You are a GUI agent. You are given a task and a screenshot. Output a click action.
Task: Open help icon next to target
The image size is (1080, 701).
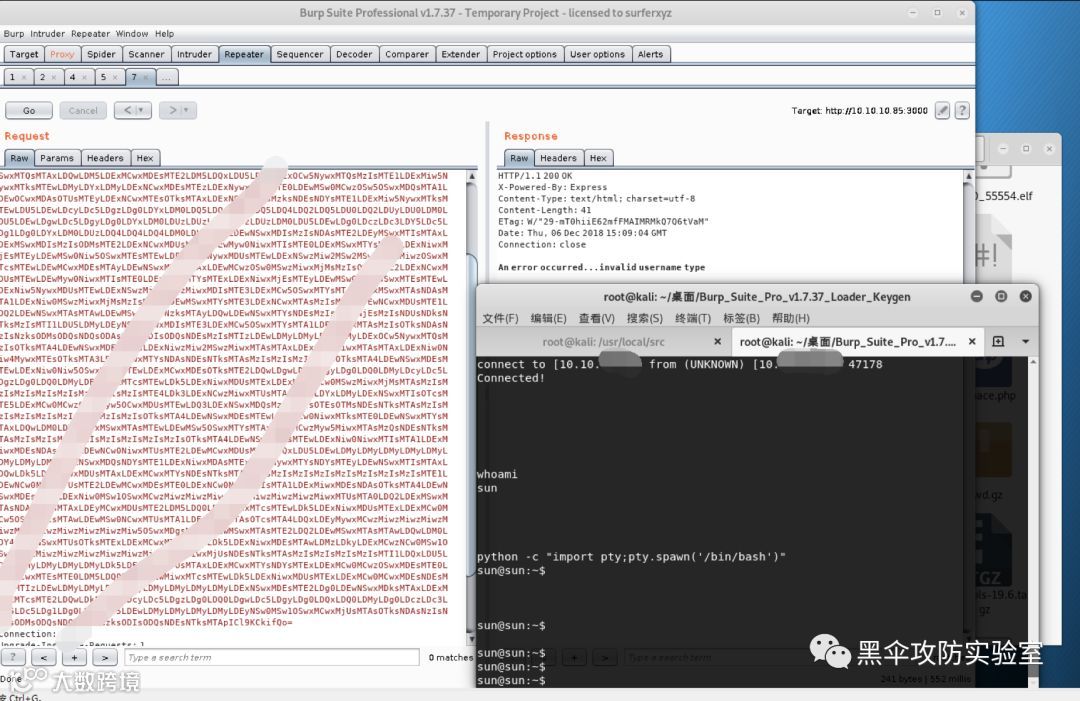[962, 110]
